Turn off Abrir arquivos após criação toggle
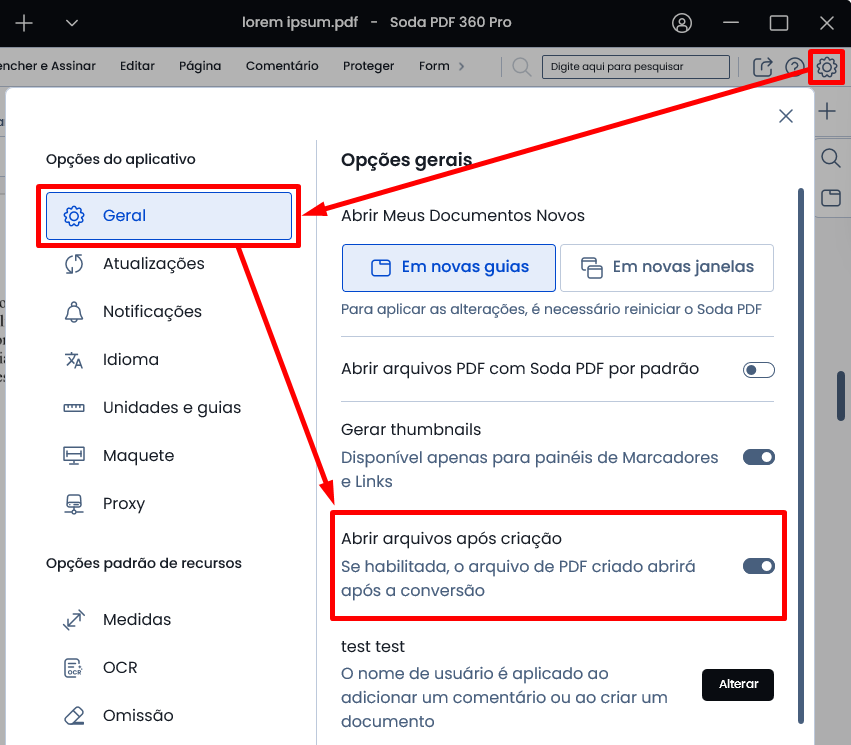Viewport: 851px width, 745px height. click(x=758, y=566)
